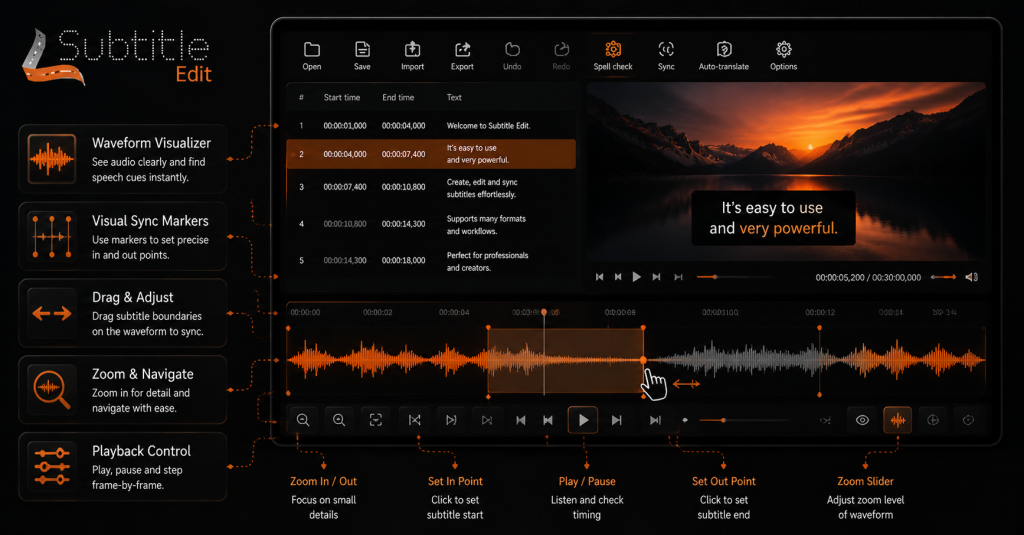
Task: Go to previous frame in the video preview controls
Action: (x=618, y=277)
